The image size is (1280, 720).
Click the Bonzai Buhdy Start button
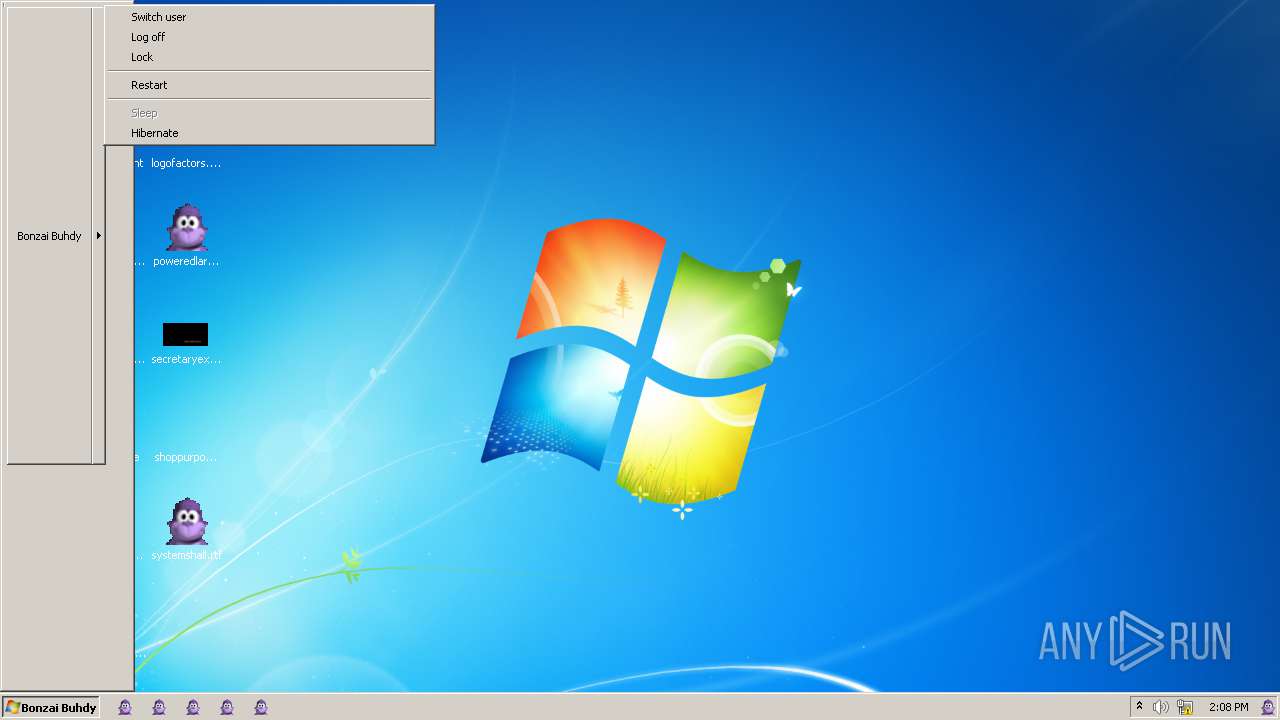tap(50, 707)
